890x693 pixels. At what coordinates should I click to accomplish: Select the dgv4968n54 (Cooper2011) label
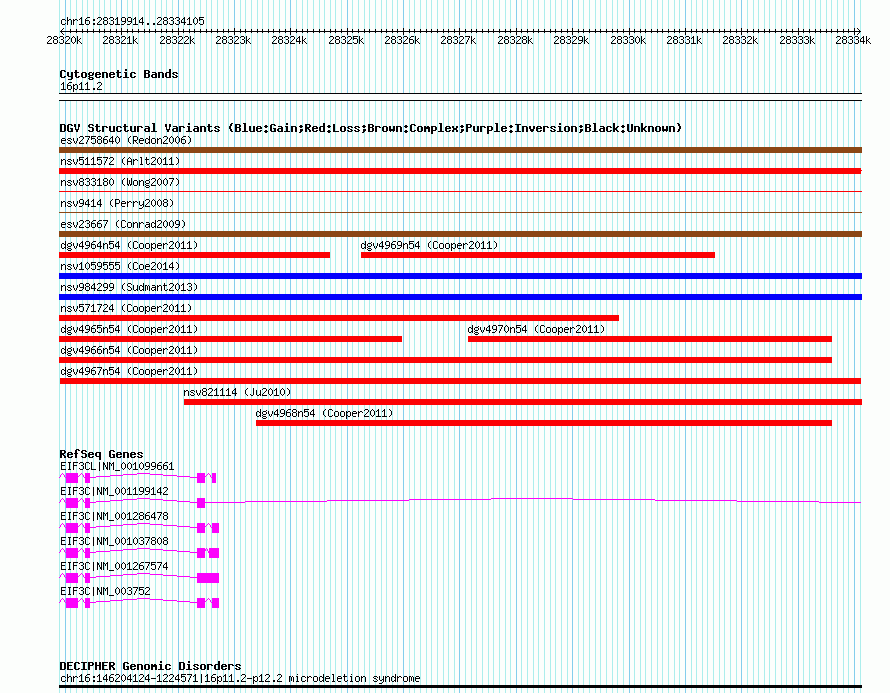coord(324,413)
